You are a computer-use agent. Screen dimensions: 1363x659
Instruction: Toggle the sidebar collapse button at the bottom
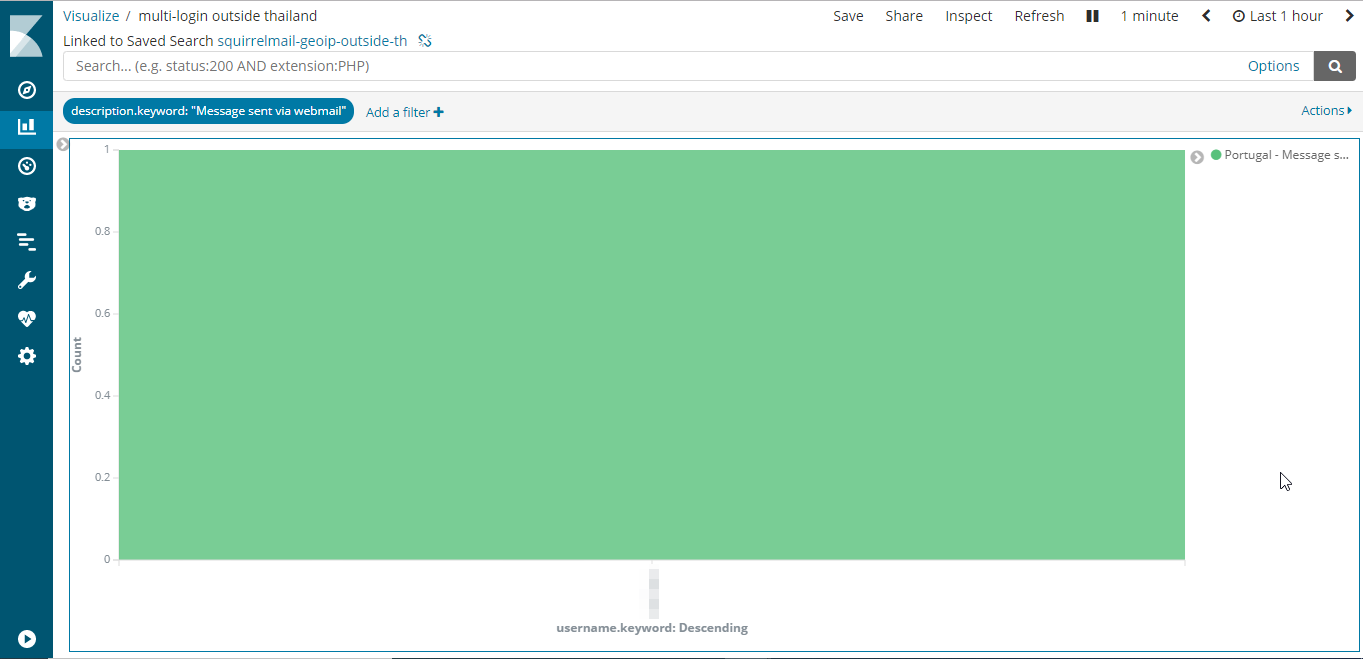(x=27, y=638)
